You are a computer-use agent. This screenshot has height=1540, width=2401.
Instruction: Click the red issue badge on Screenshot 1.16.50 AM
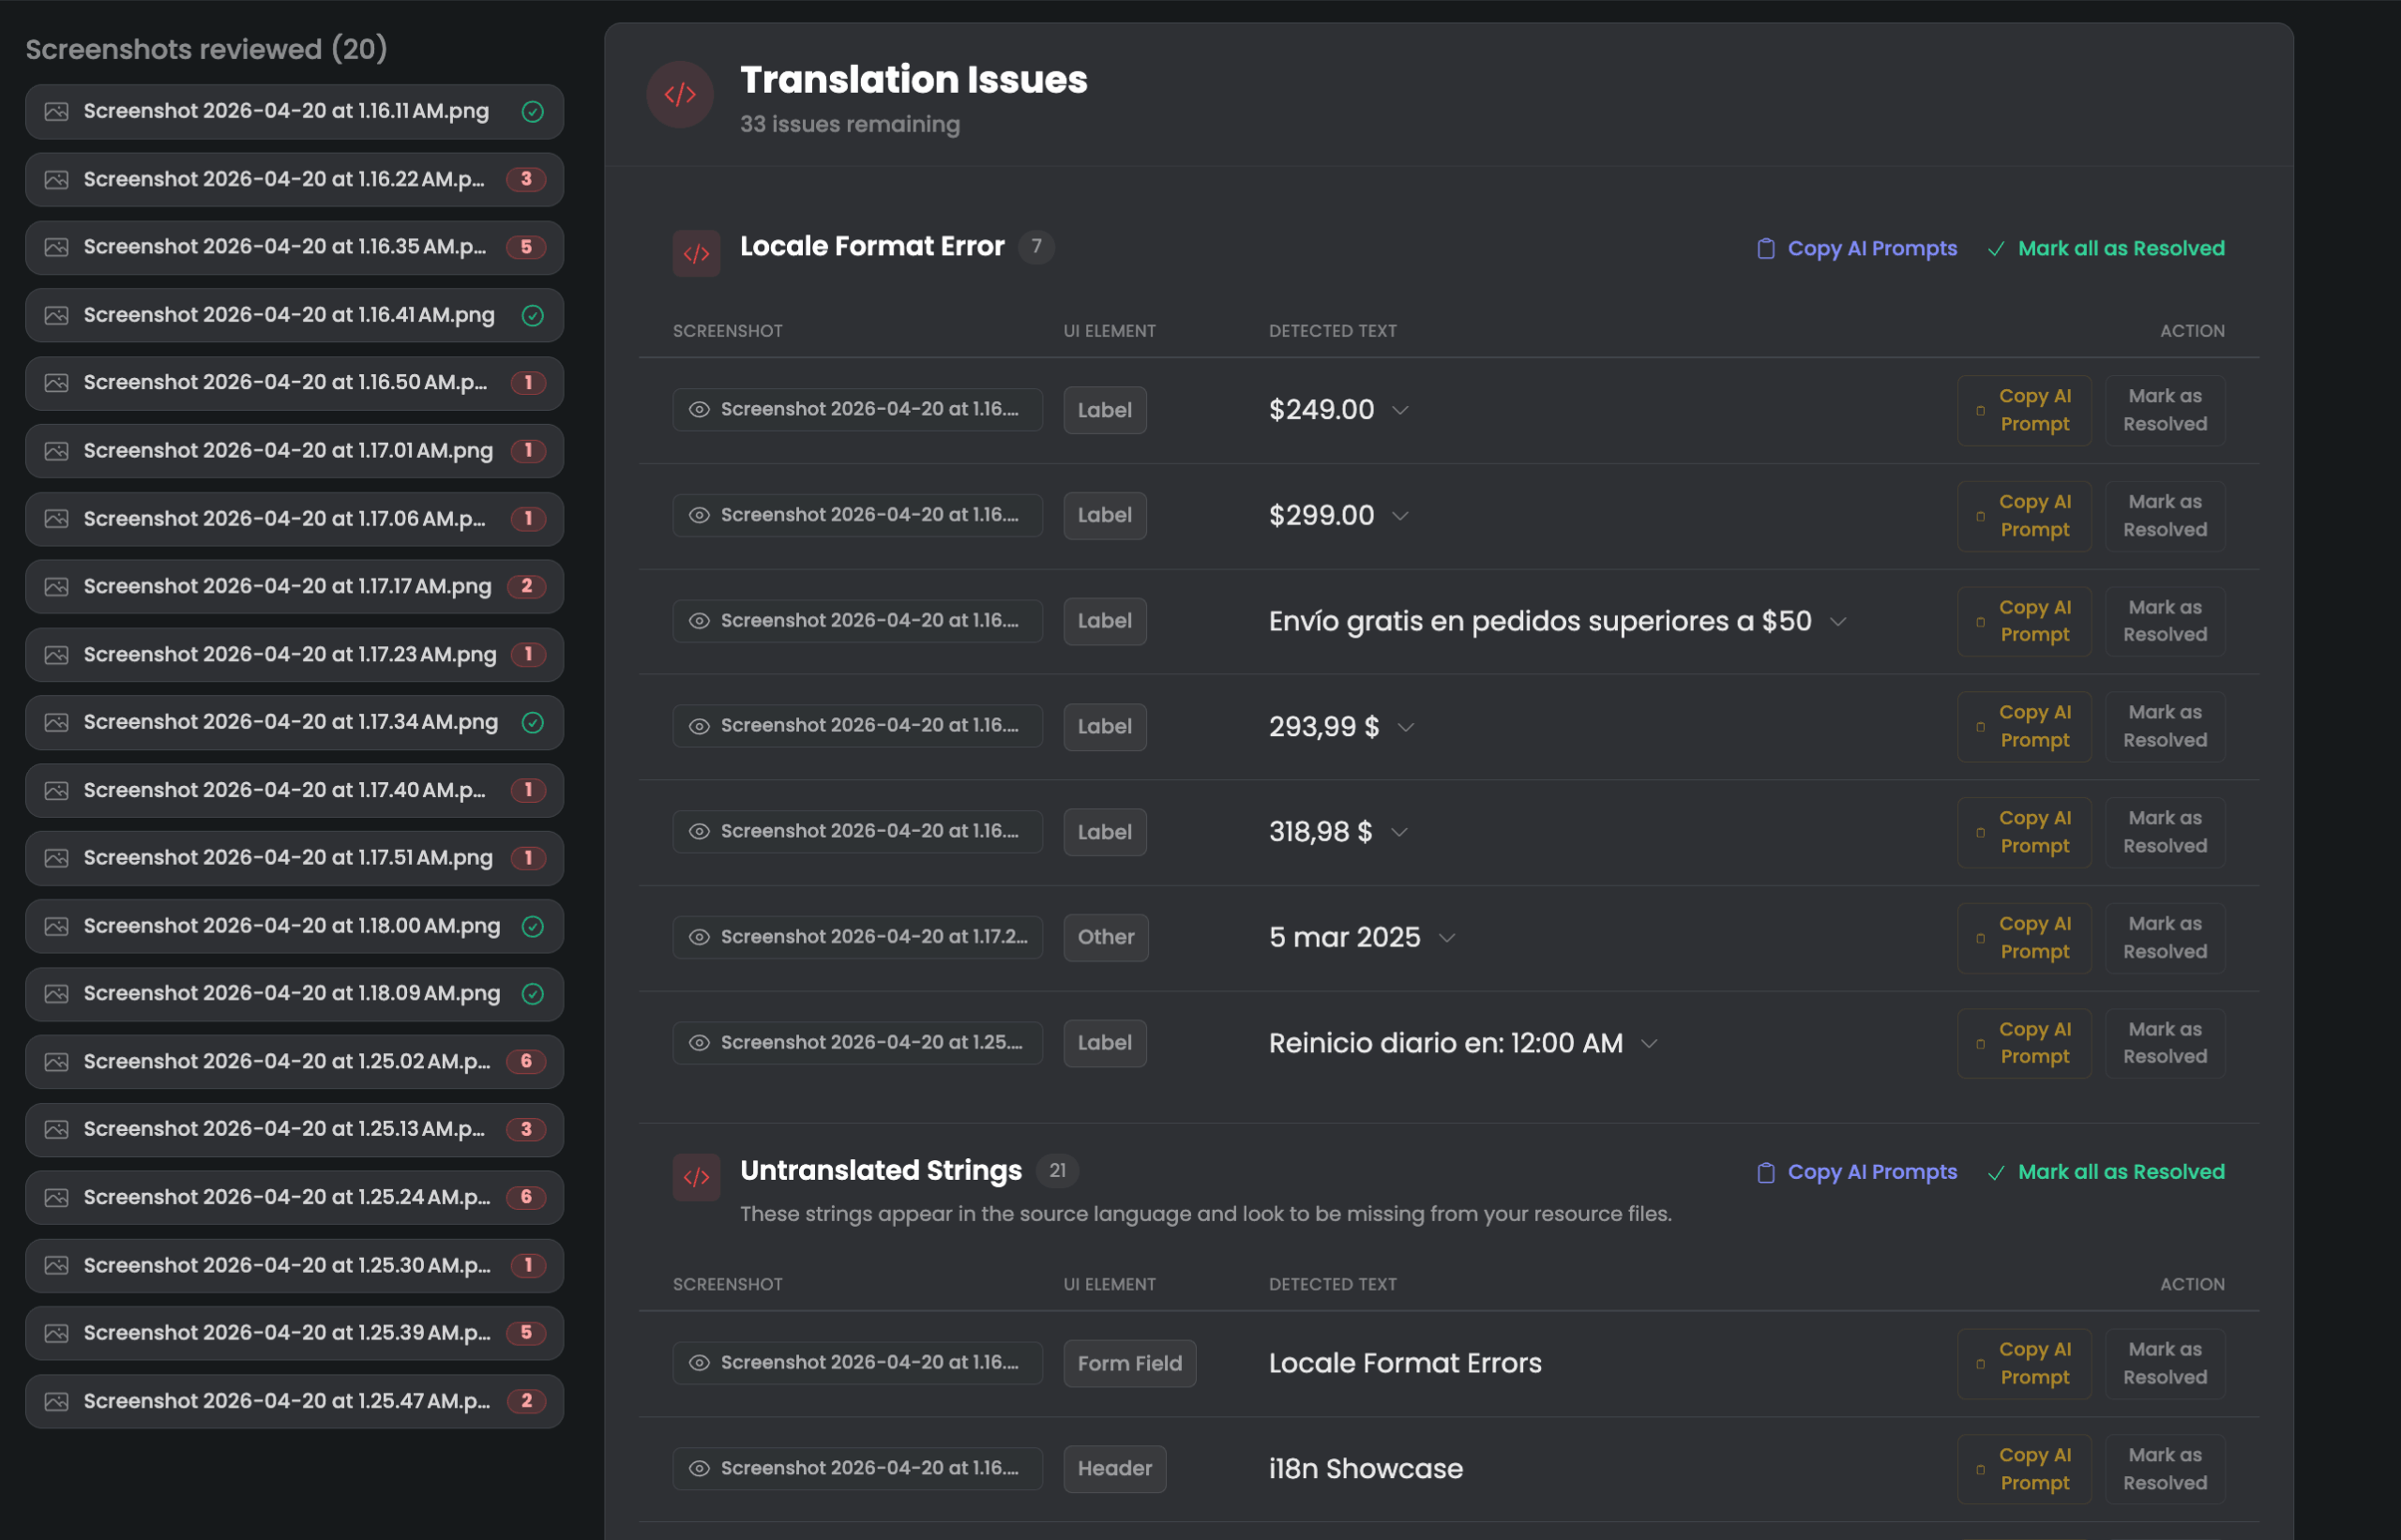point(528,383)
